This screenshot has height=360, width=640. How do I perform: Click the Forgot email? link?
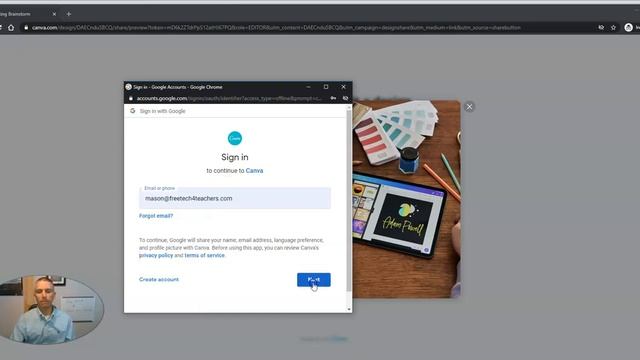point(156,216)
